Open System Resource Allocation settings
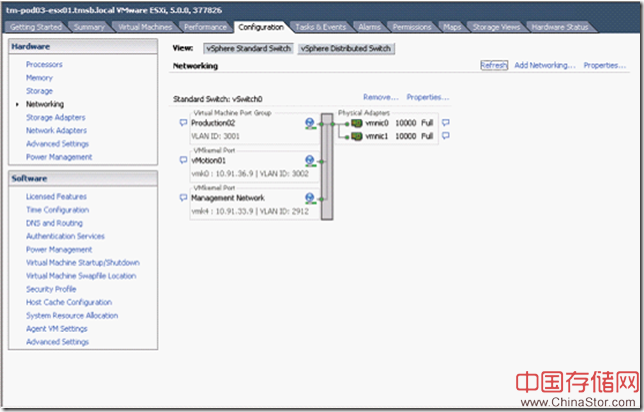The height and width of the screenshot is (412, 644). coord(72,315)
